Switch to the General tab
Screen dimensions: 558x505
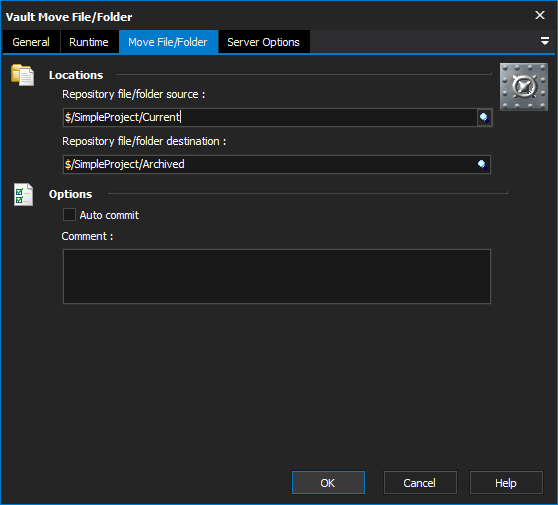point(31,42)
